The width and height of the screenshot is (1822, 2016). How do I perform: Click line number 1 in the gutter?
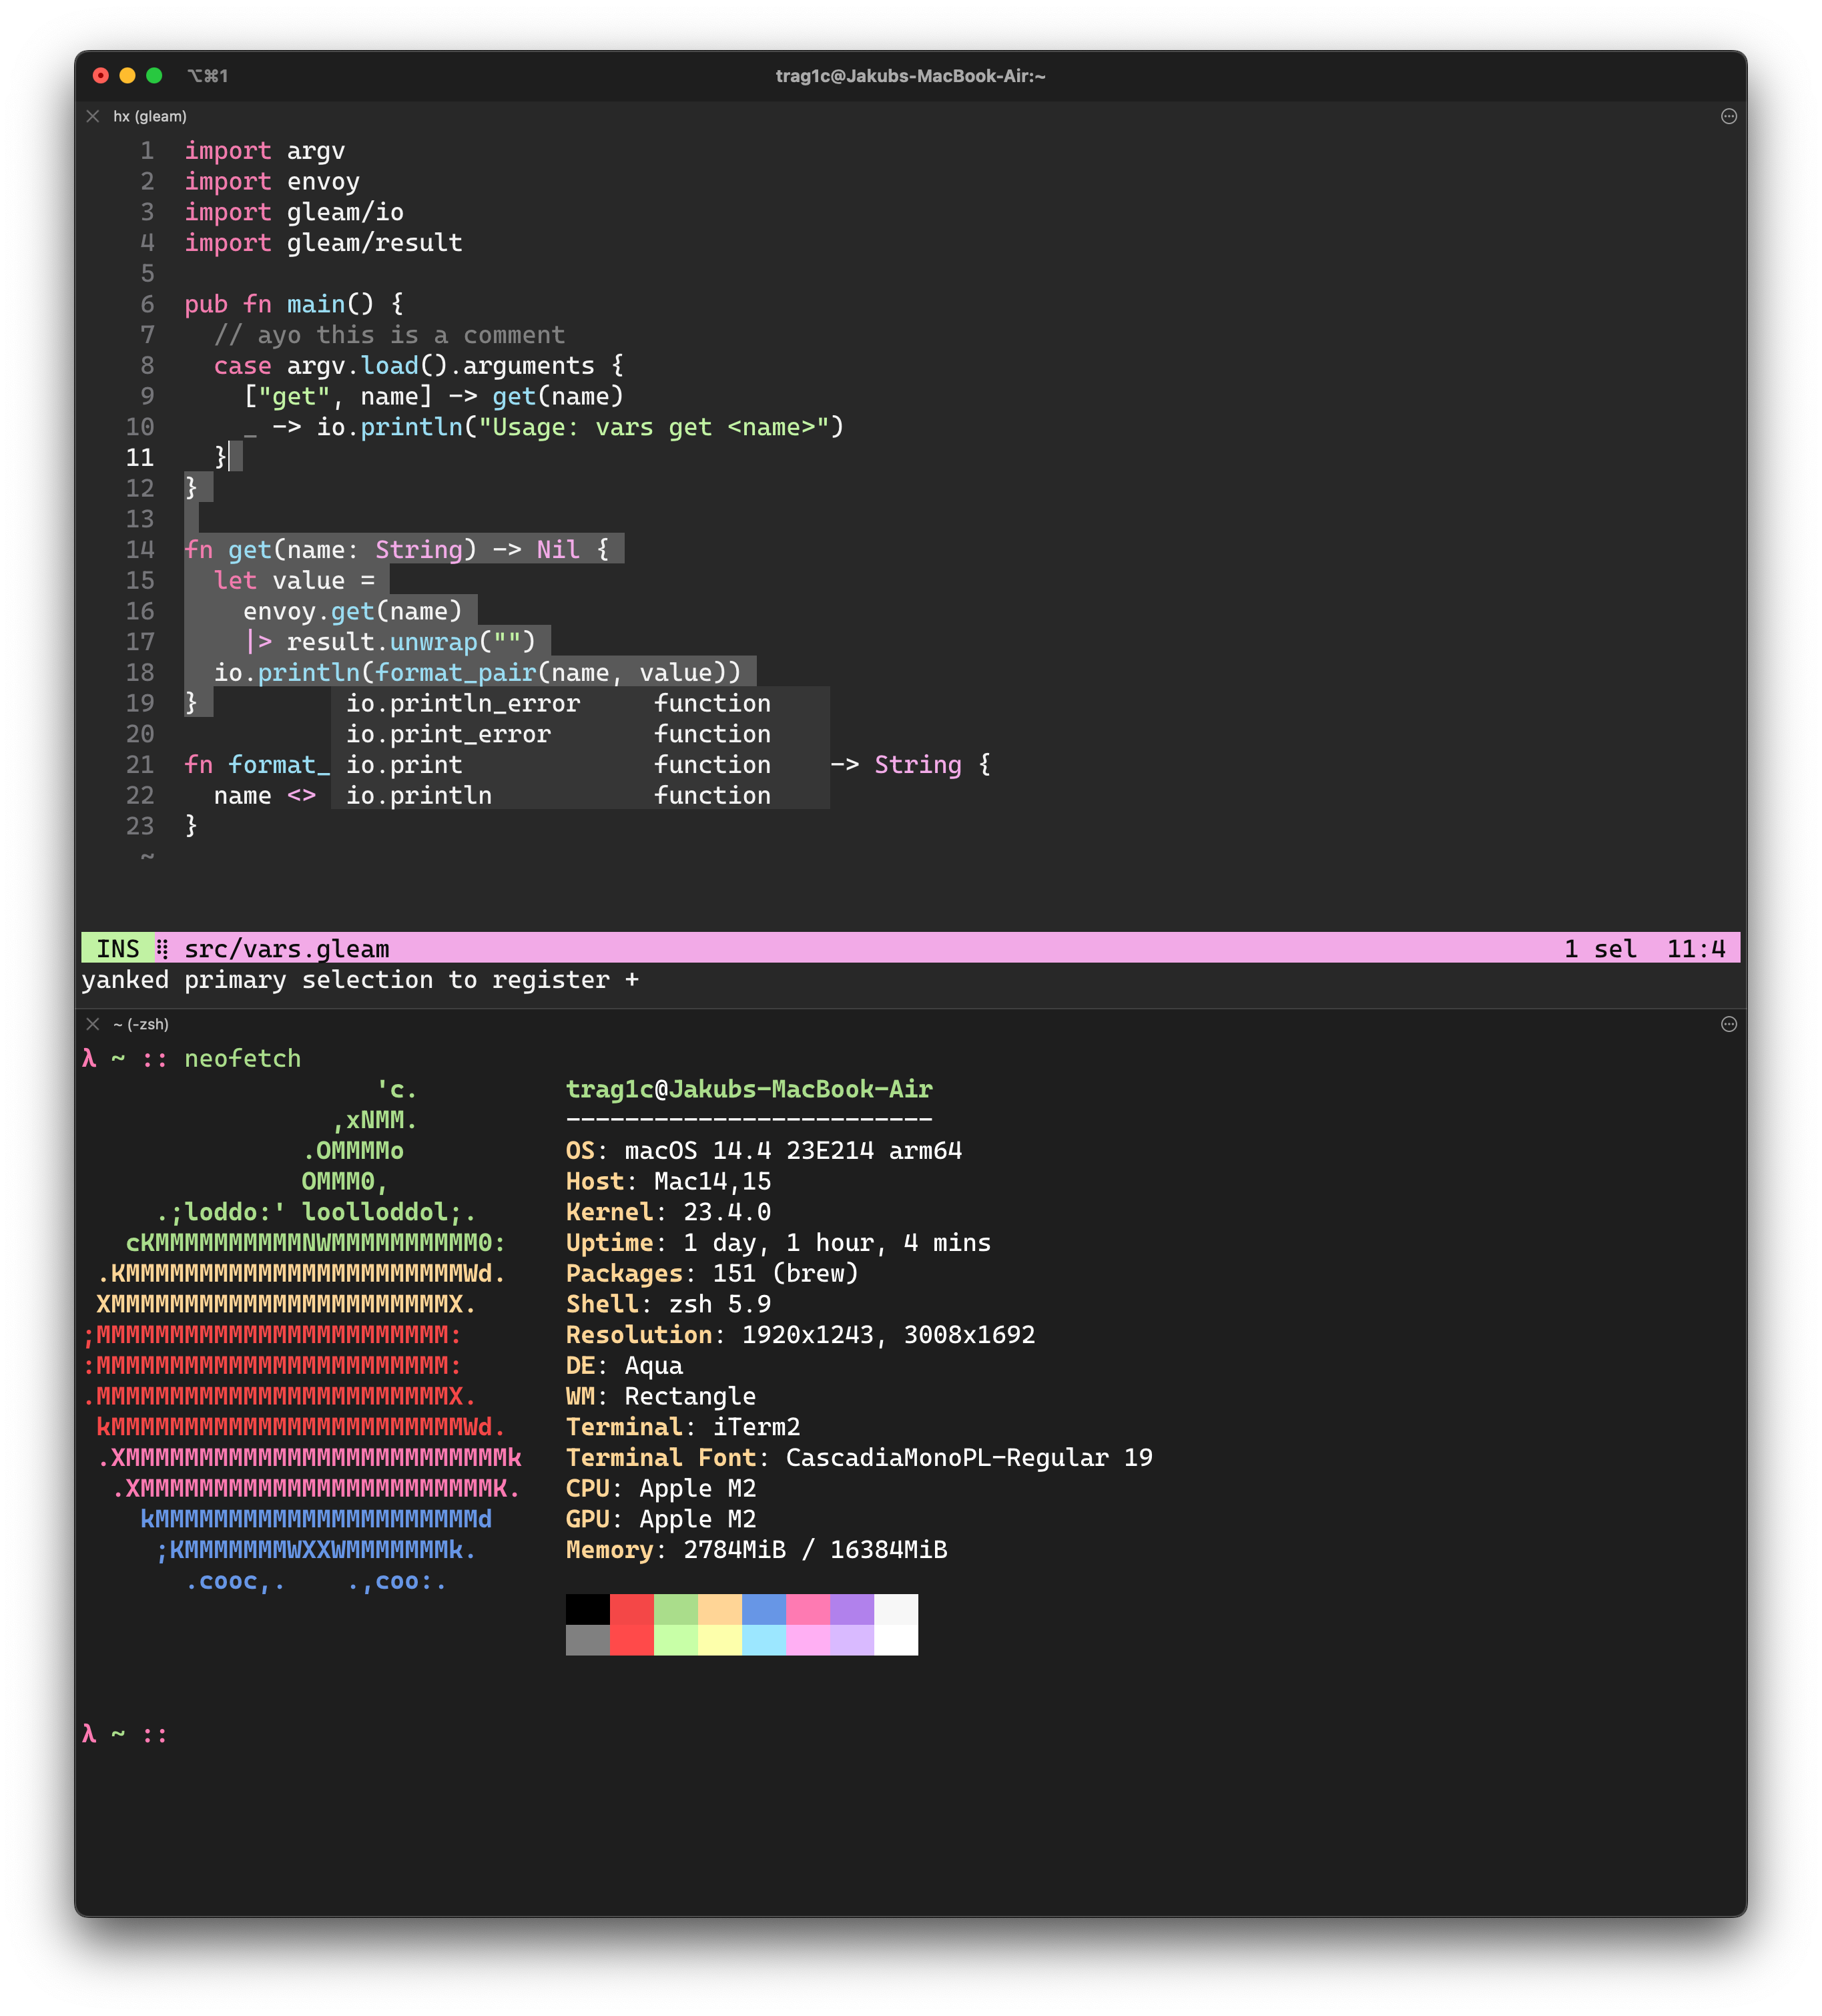coord(147,150)
